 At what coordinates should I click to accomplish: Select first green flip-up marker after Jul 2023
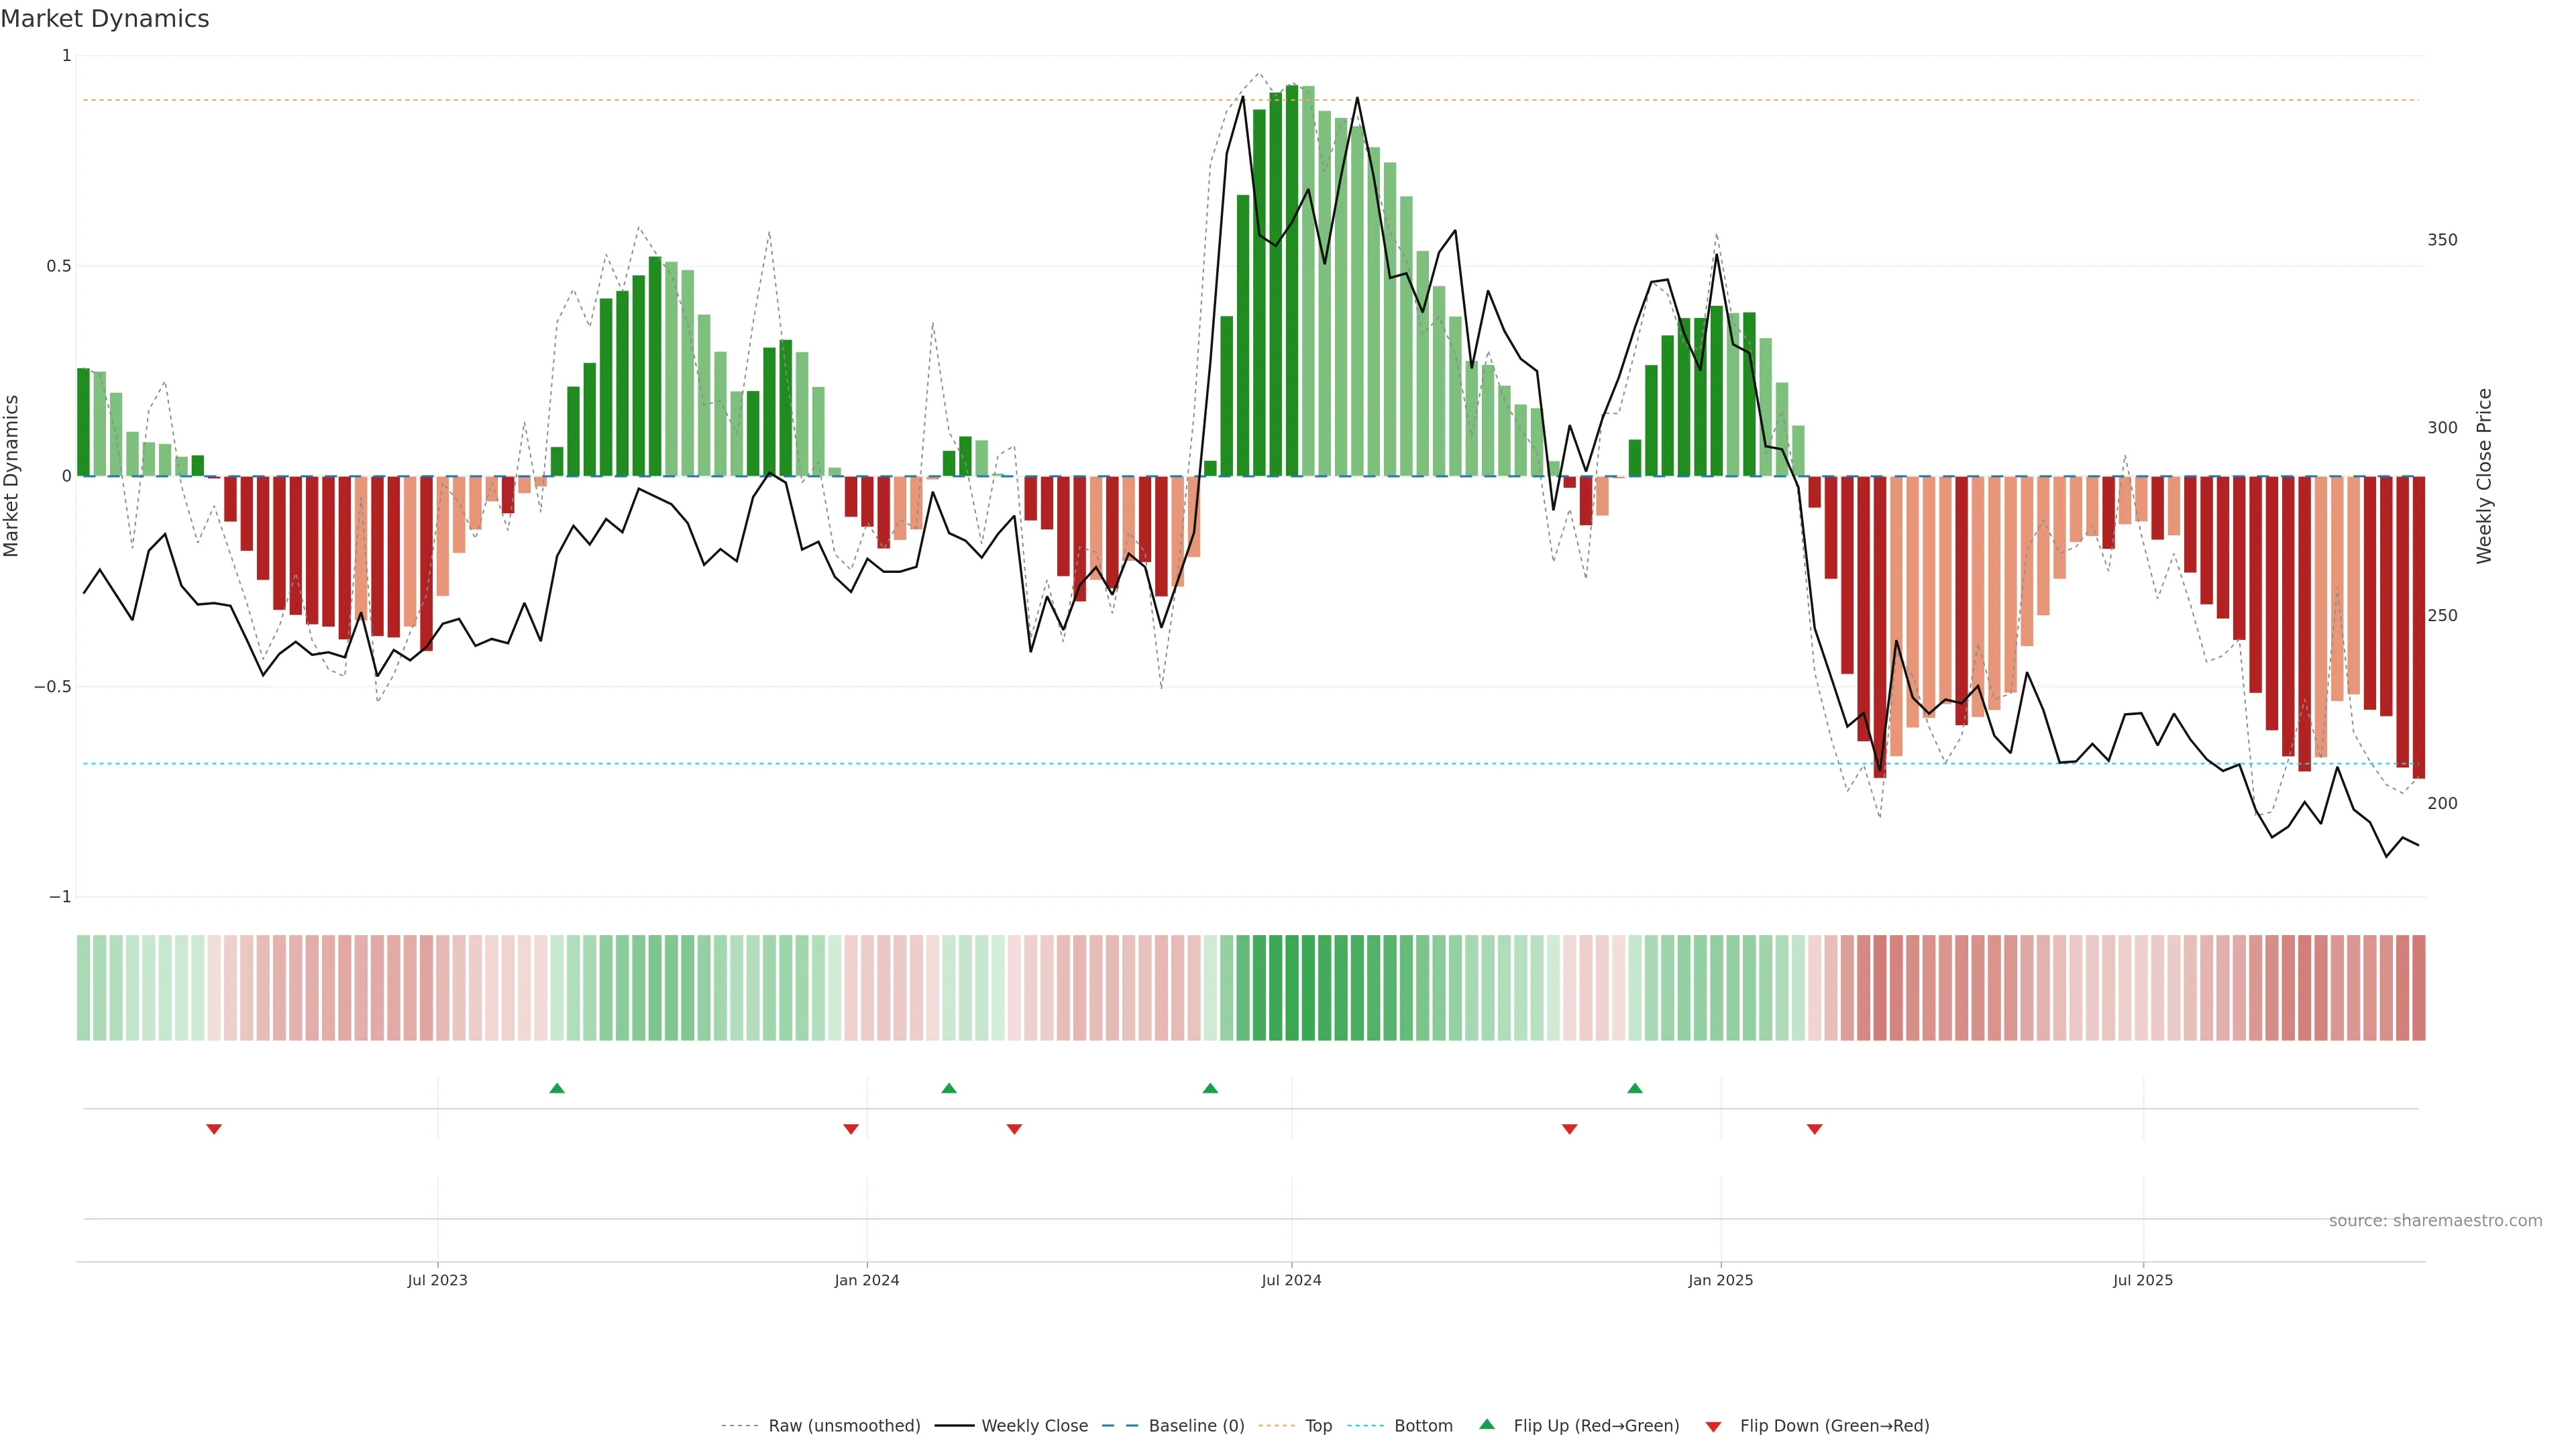[557, 1088]
